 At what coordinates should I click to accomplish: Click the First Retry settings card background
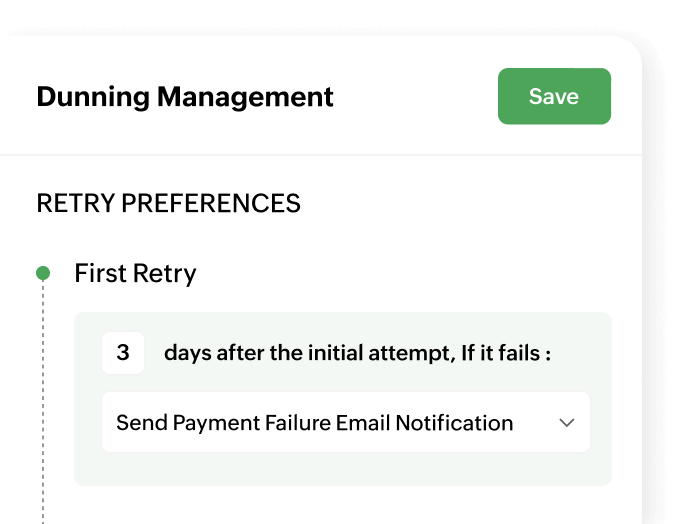[x=342, y=470]
